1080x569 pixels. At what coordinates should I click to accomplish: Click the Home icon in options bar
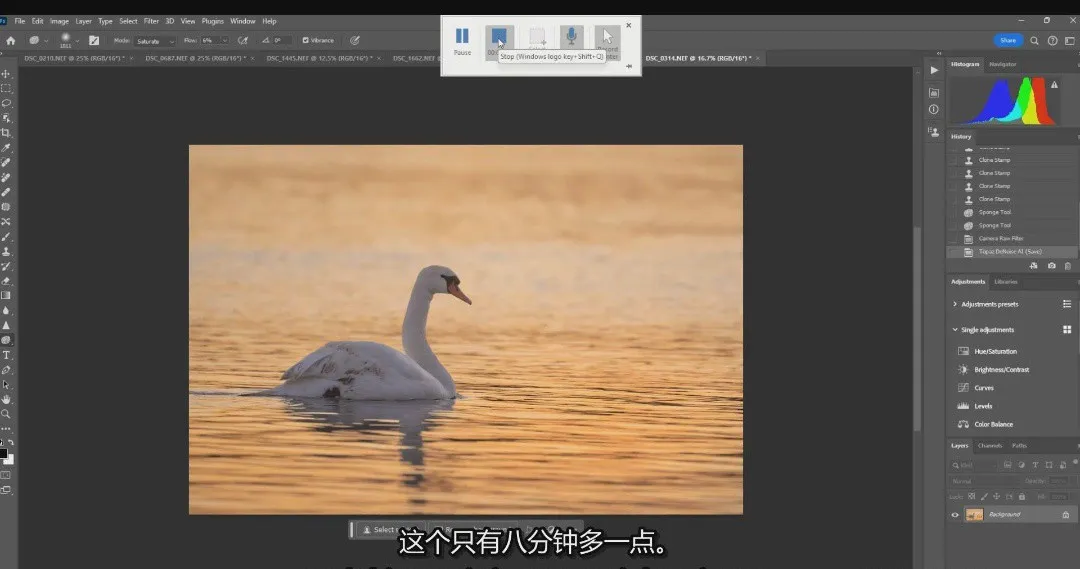tap(10, 41)
